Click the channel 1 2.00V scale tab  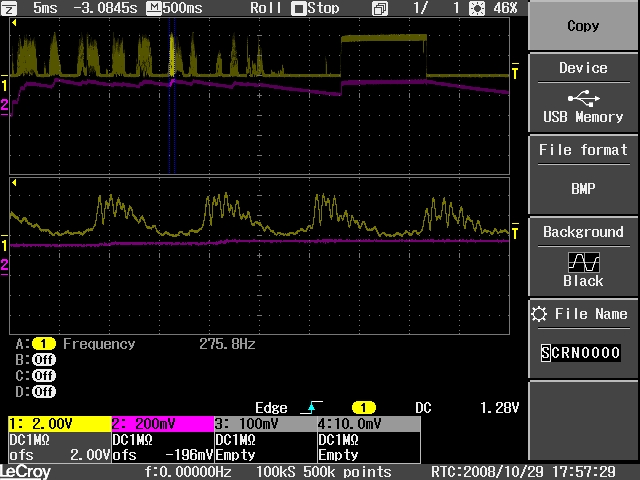point(60,424)
